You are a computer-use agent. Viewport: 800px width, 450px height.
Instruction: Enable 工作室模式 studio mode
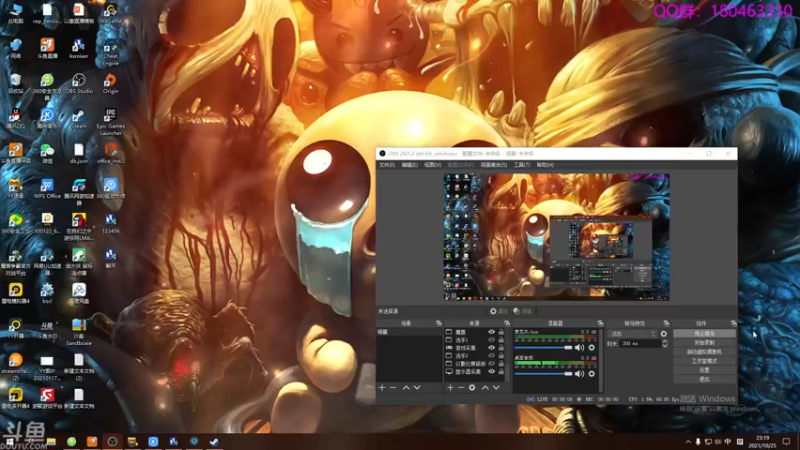(x=704, y=361)
